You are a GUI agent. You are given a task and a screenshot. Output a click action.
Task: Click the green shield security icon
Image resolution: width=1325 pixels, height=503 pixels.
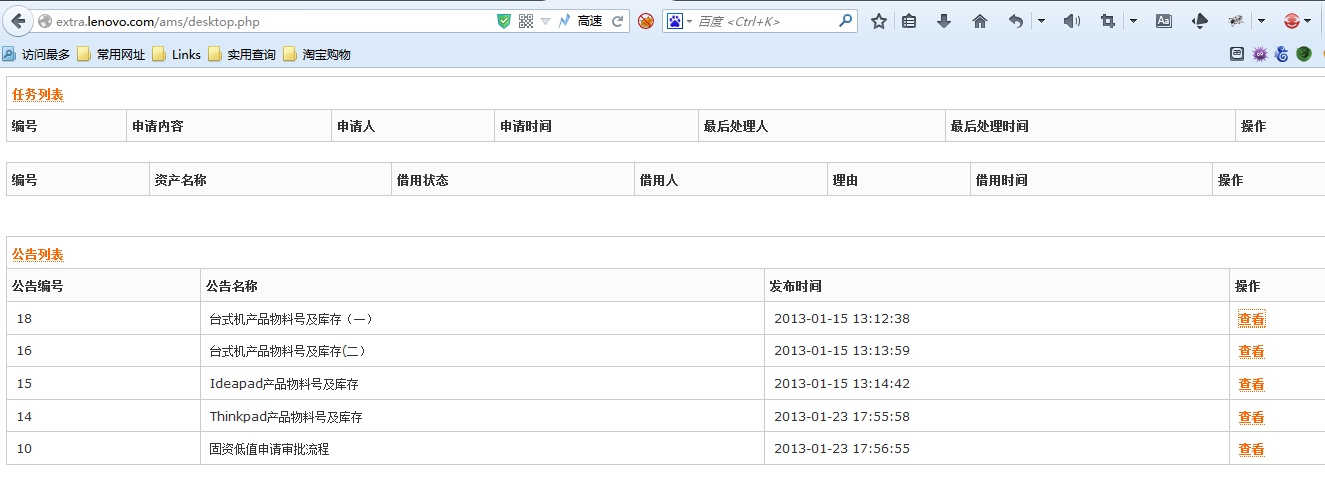click(x=504, y=21)
